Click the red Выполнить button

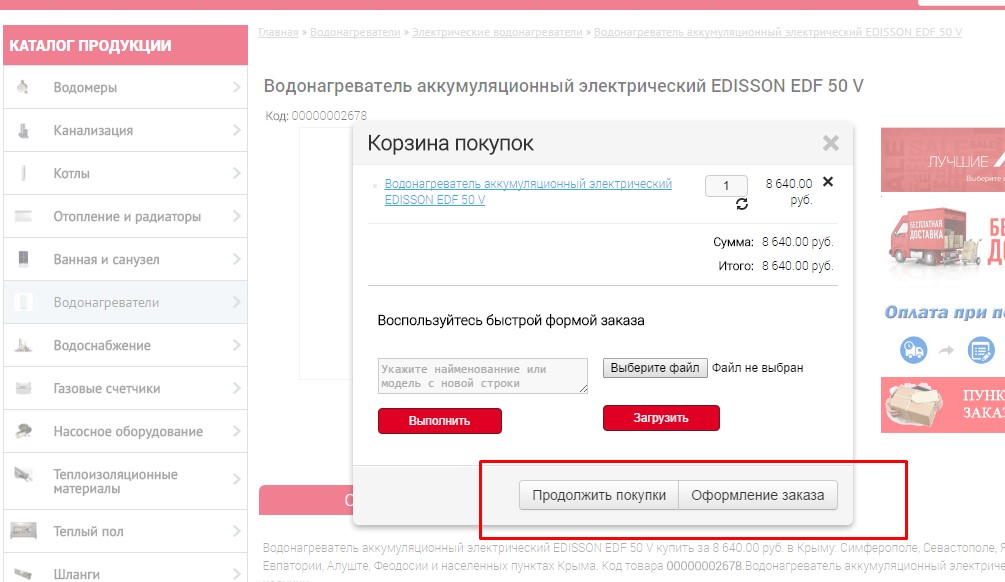(x=439, y=421)
